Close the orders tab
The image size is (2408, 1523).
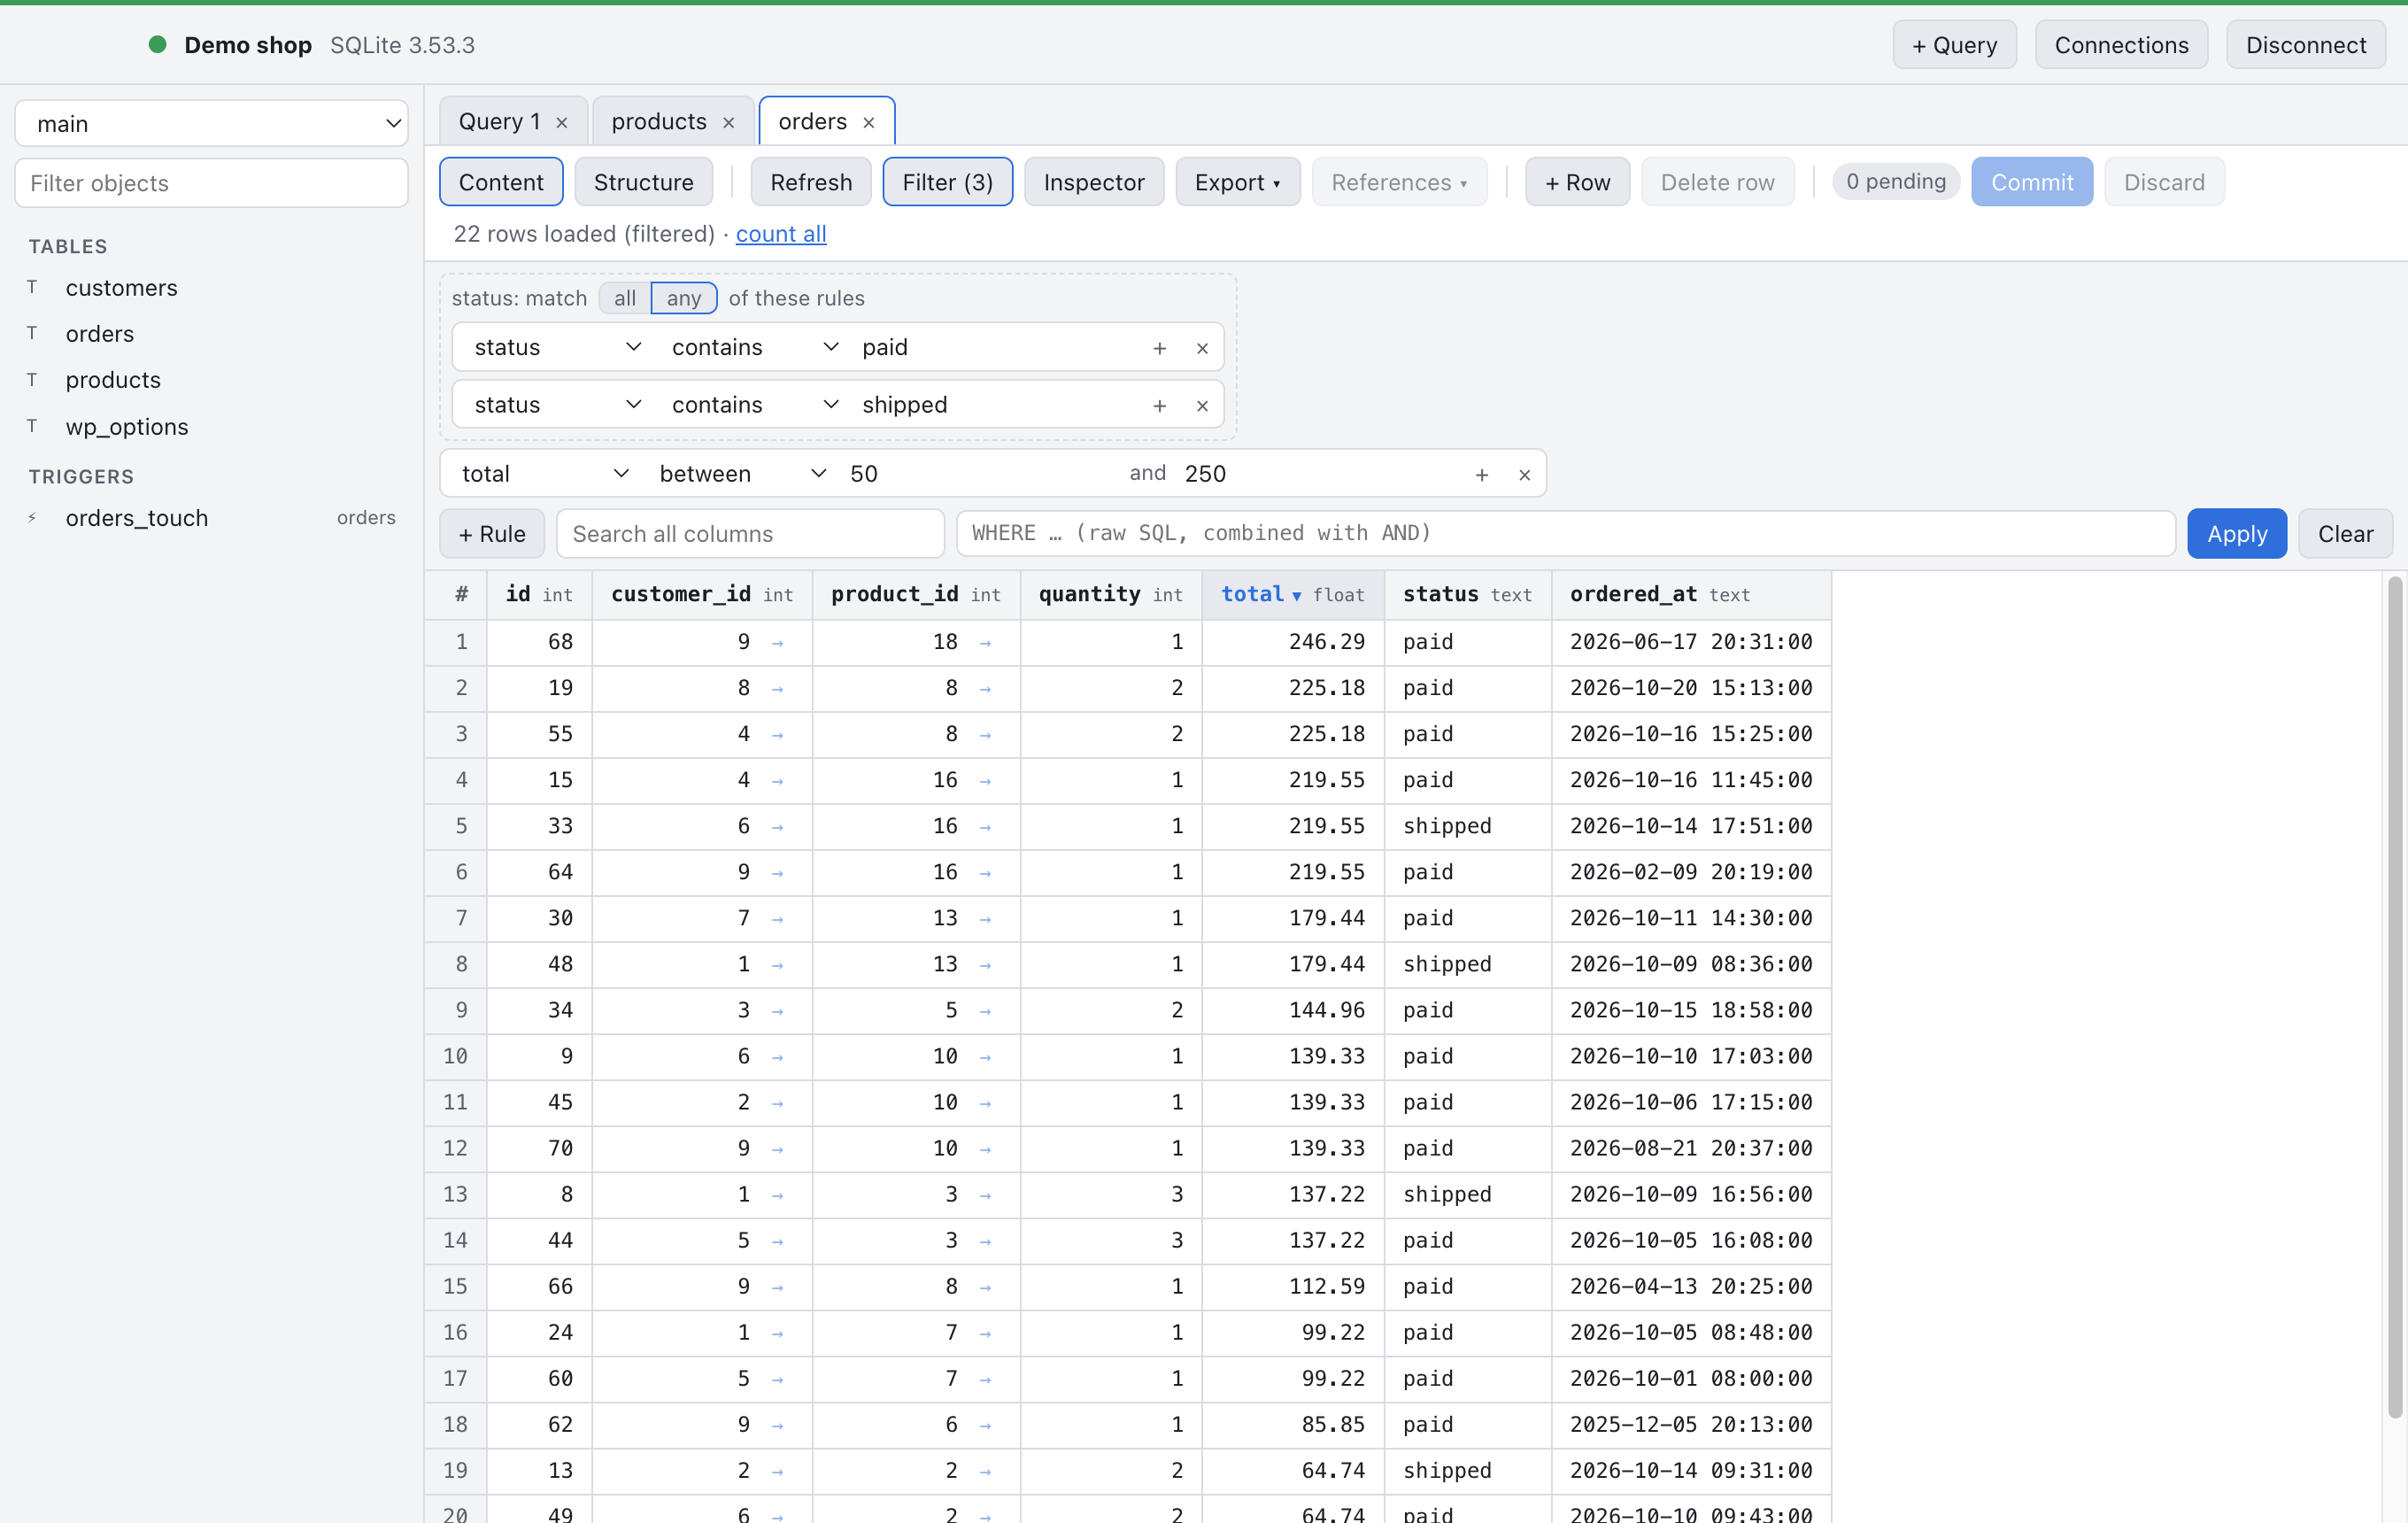(869, 122)
